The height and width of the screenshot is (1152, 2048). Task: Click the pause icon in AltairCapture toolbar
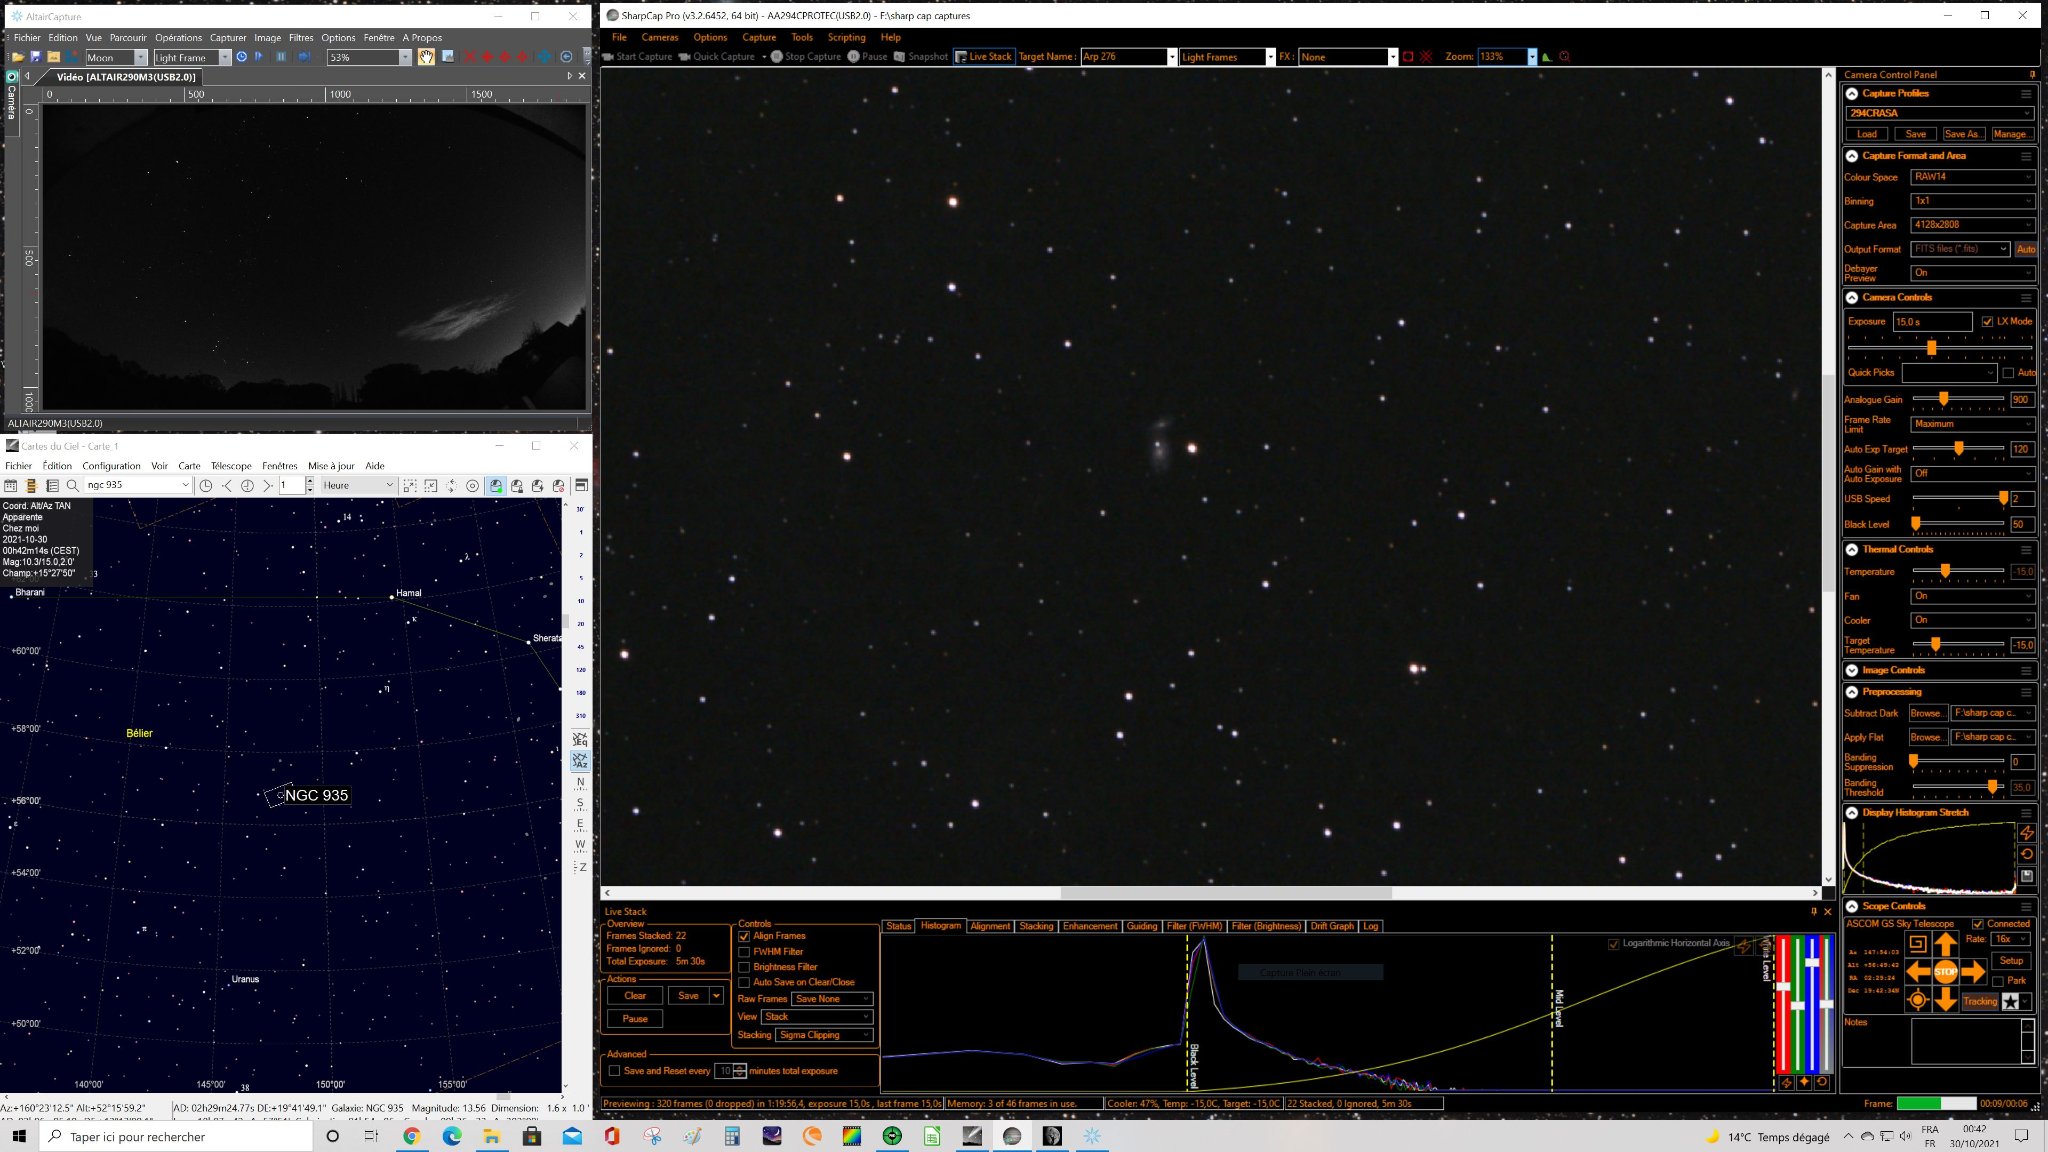(x=281, y=57)
